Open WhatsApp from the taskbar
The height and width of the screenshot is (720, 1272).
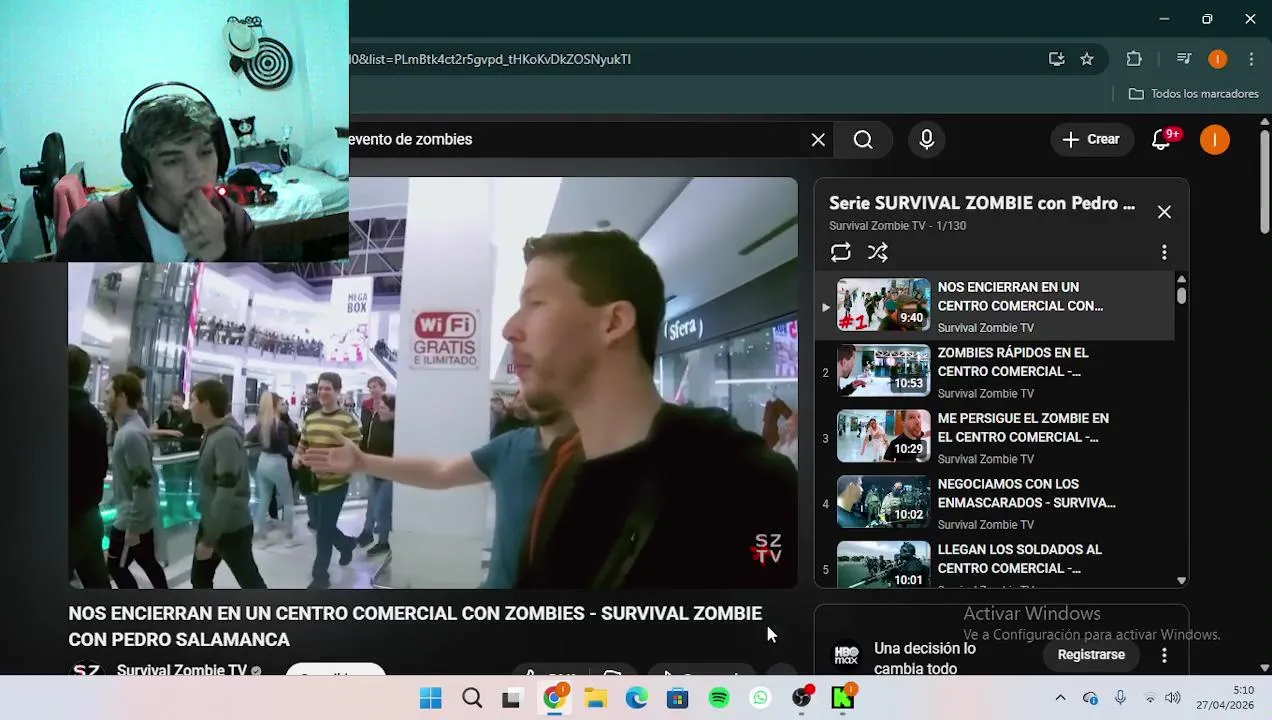(x=761, y=698)
